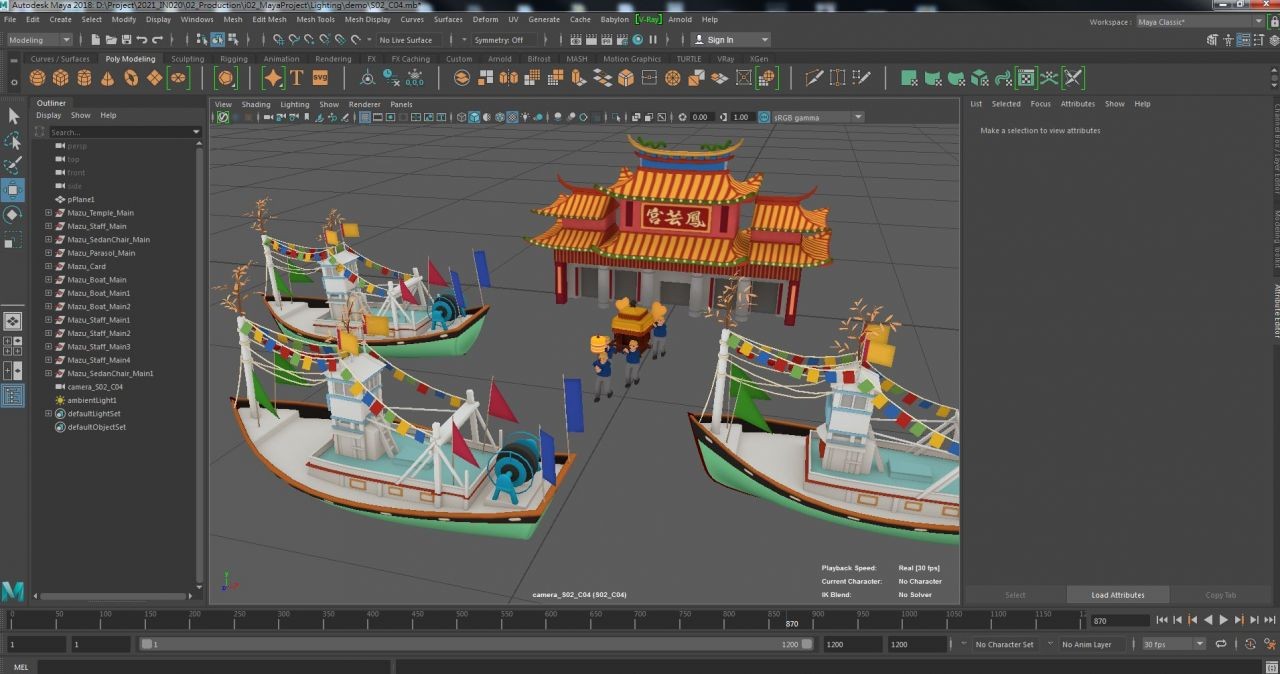Click the Load Attributes button
The width and height of the screenshot is (1280, 674).
click(1117, 595)
